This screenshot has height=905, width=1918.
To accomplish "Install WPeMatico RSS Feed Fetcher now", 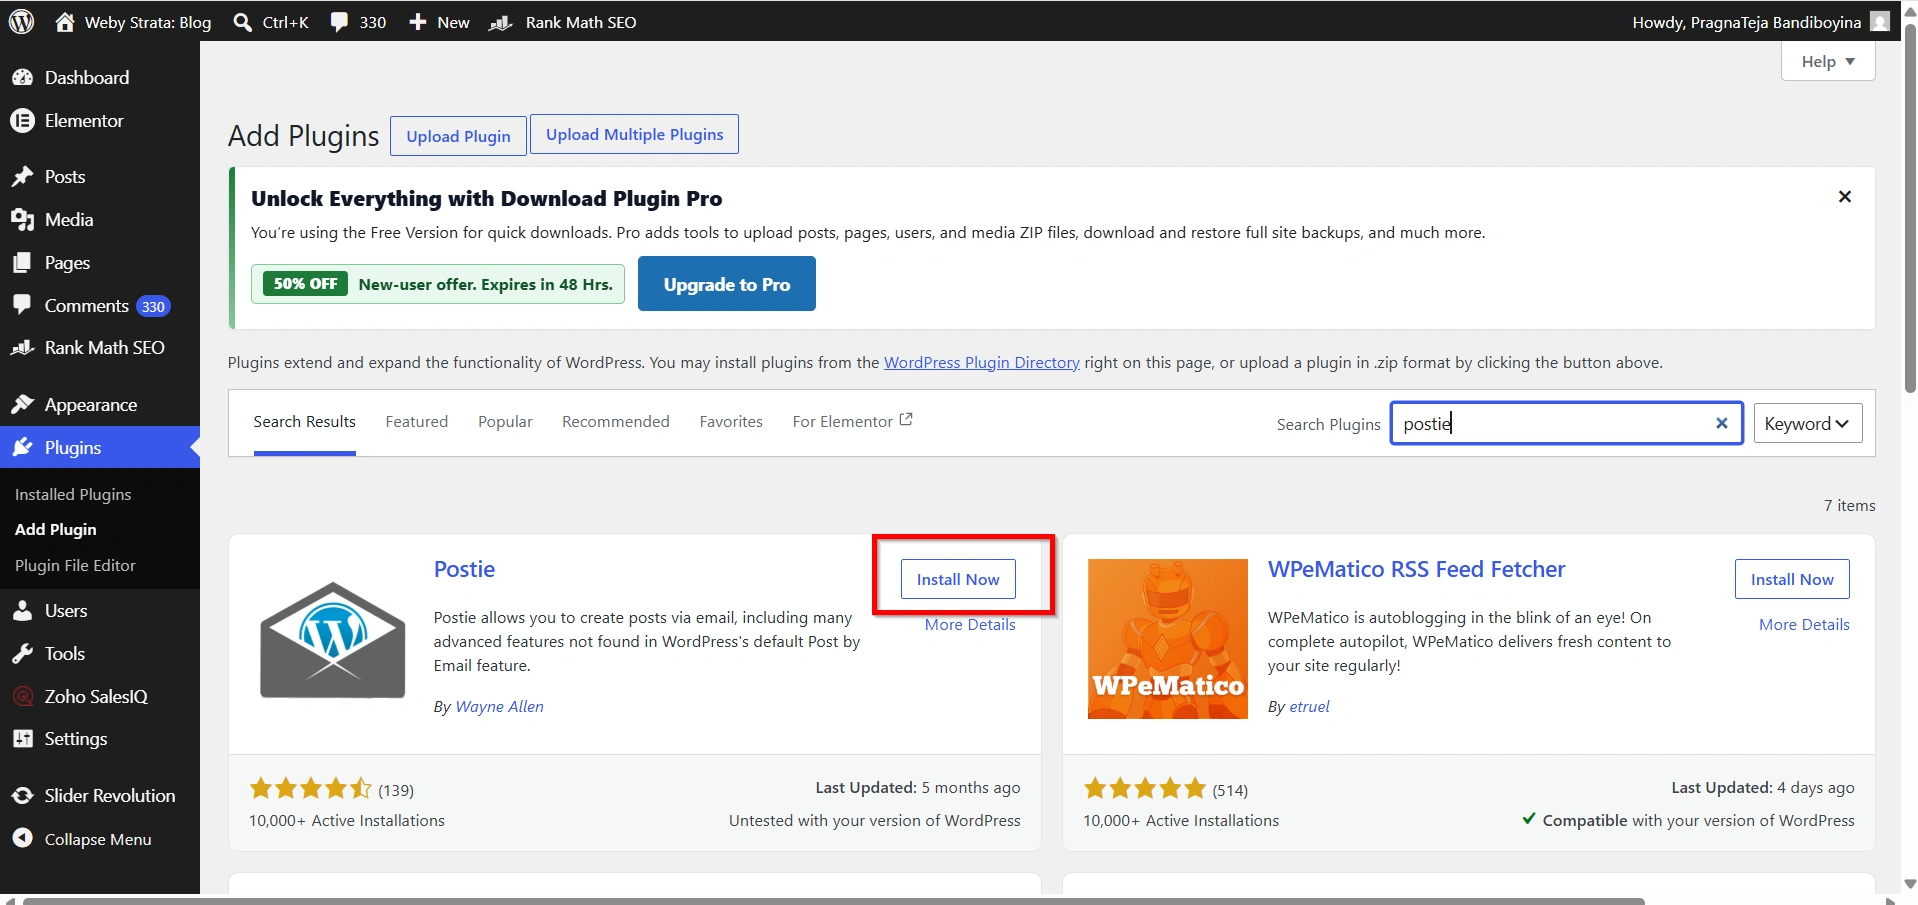I will 1792,579.
